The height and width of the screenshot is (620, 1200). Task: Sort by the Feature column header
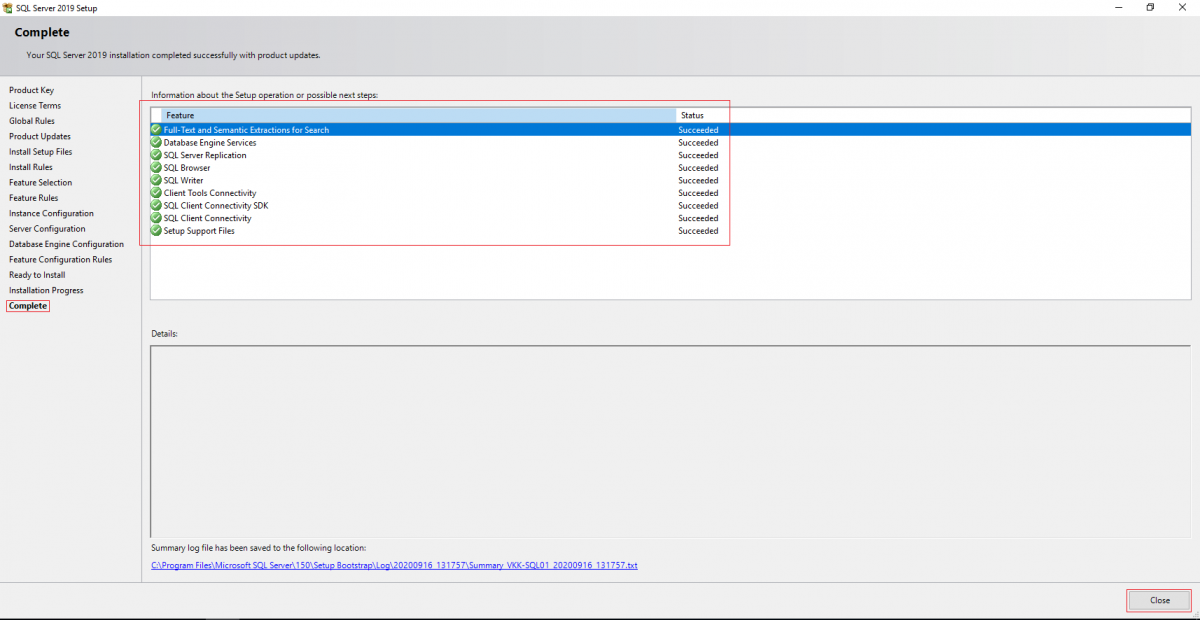[x=418, y=115]
